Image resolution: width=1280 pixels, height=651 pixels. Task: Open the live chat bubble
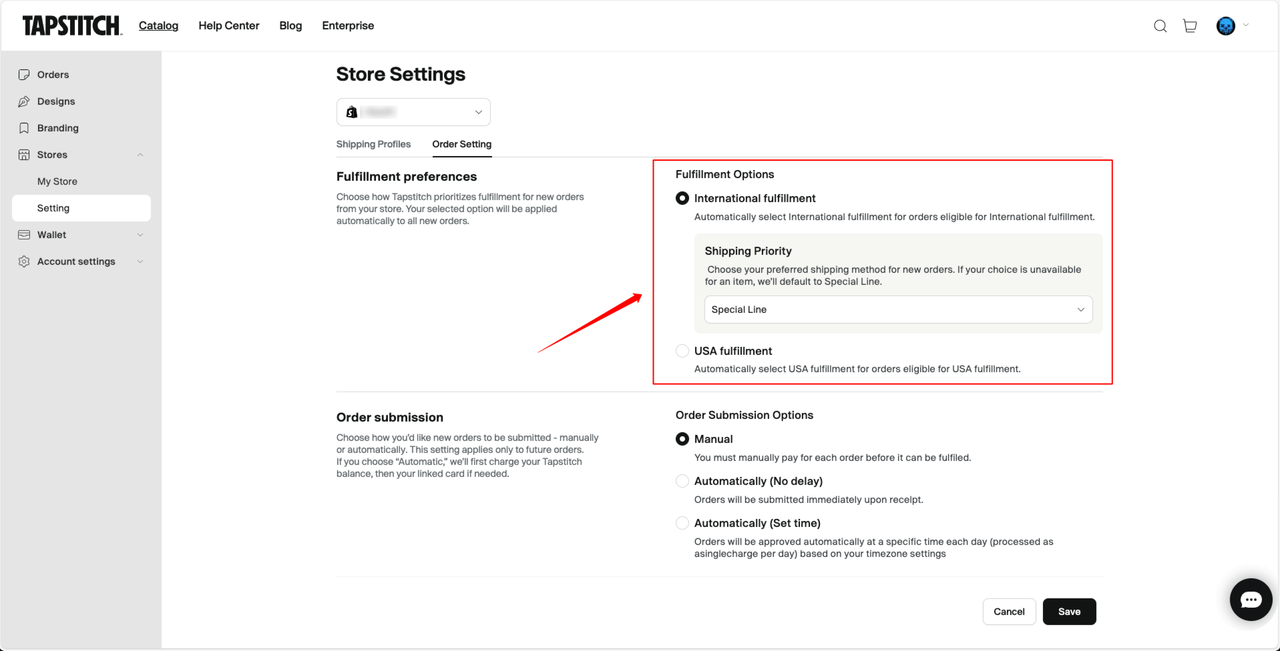1251,600
